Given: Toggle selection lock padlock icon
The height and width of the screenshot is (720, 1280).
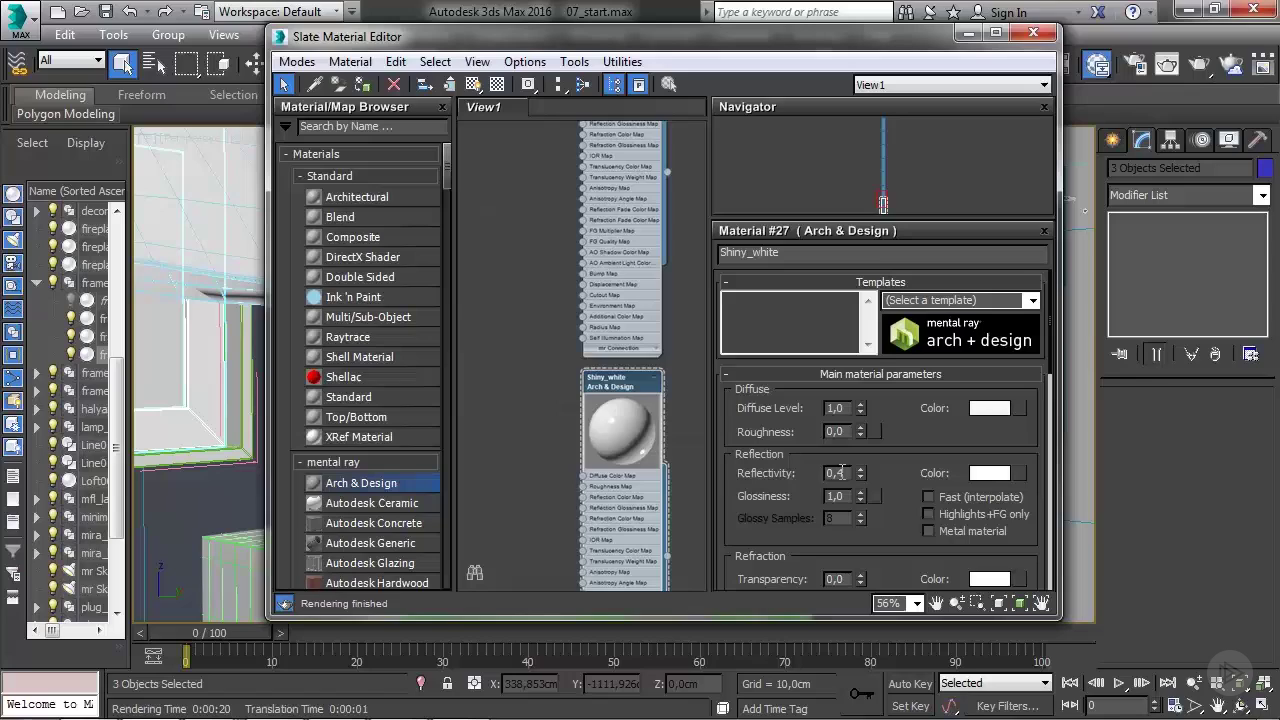Looking at the screenshot, I should [x=447, y=684].
